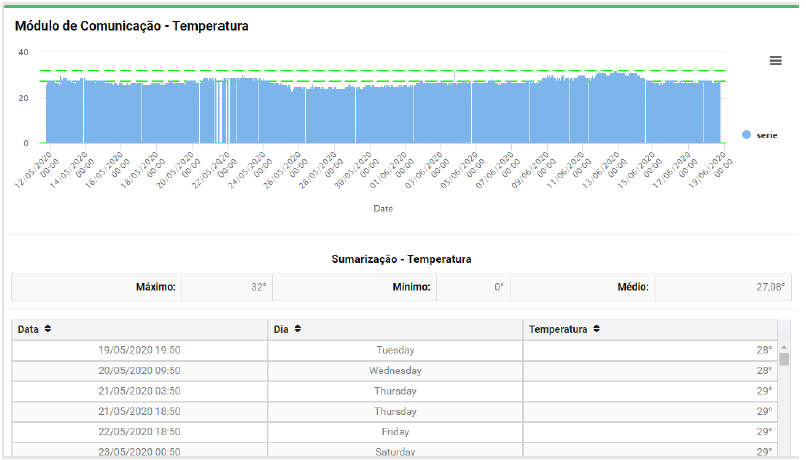The image size is (806, 460).
Task: Click the sort arrows beside Temperatura header
Action: [596, 329]
